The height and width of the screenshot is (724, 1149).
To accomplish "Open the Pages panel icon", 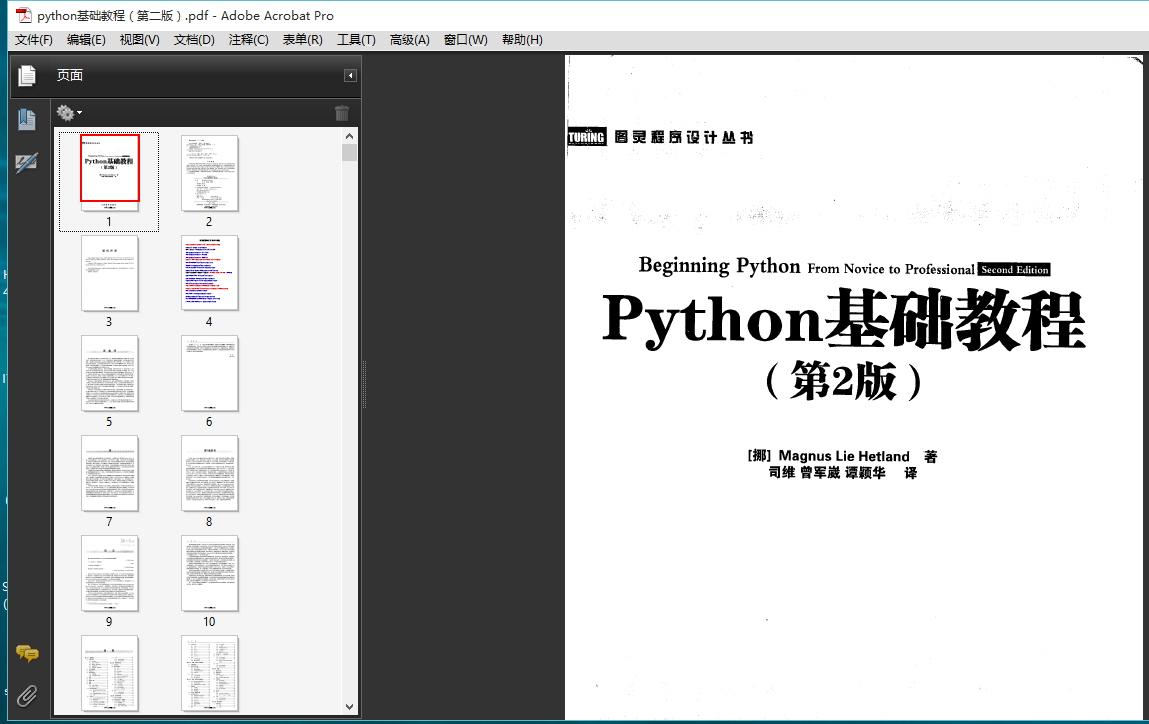I will coord(27,75).
